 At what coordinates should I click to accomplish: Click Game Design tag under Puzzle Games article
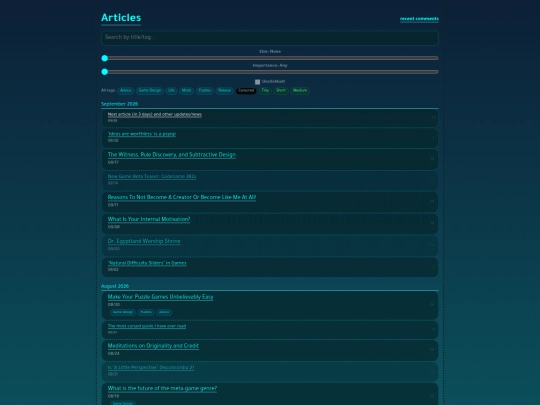(x=123, y=312)
